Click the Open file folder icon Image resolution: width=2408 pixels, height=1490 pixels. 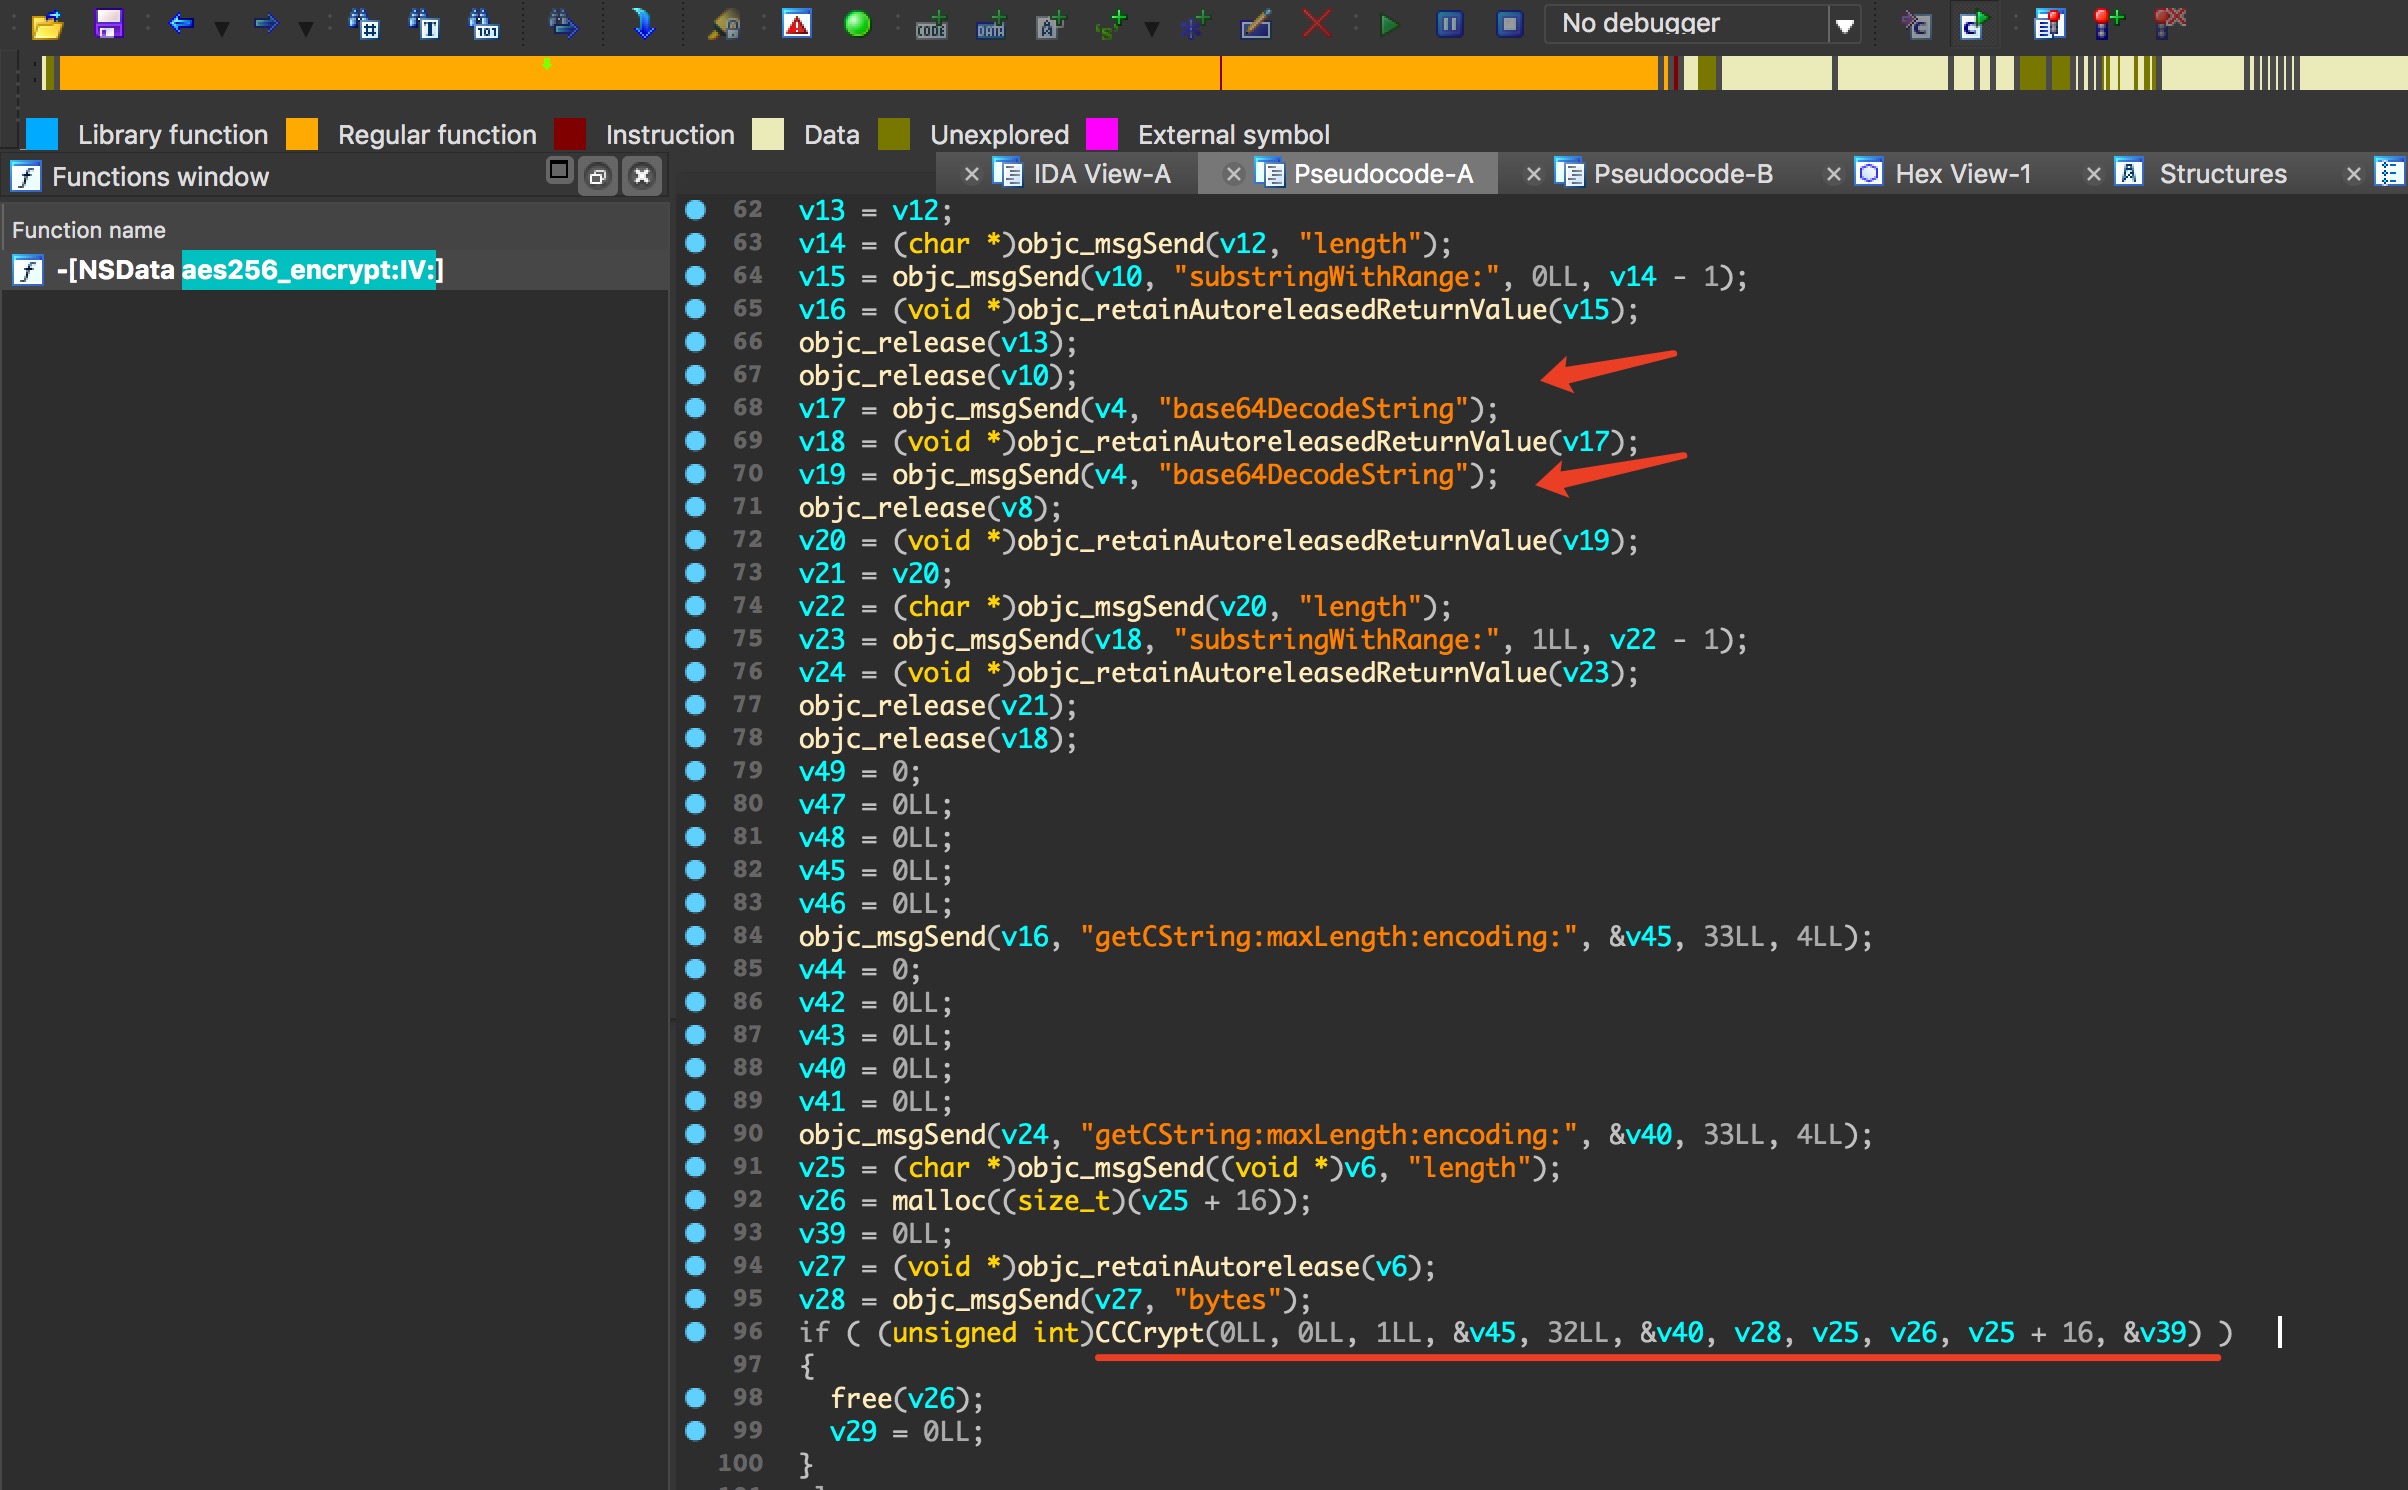46,24
